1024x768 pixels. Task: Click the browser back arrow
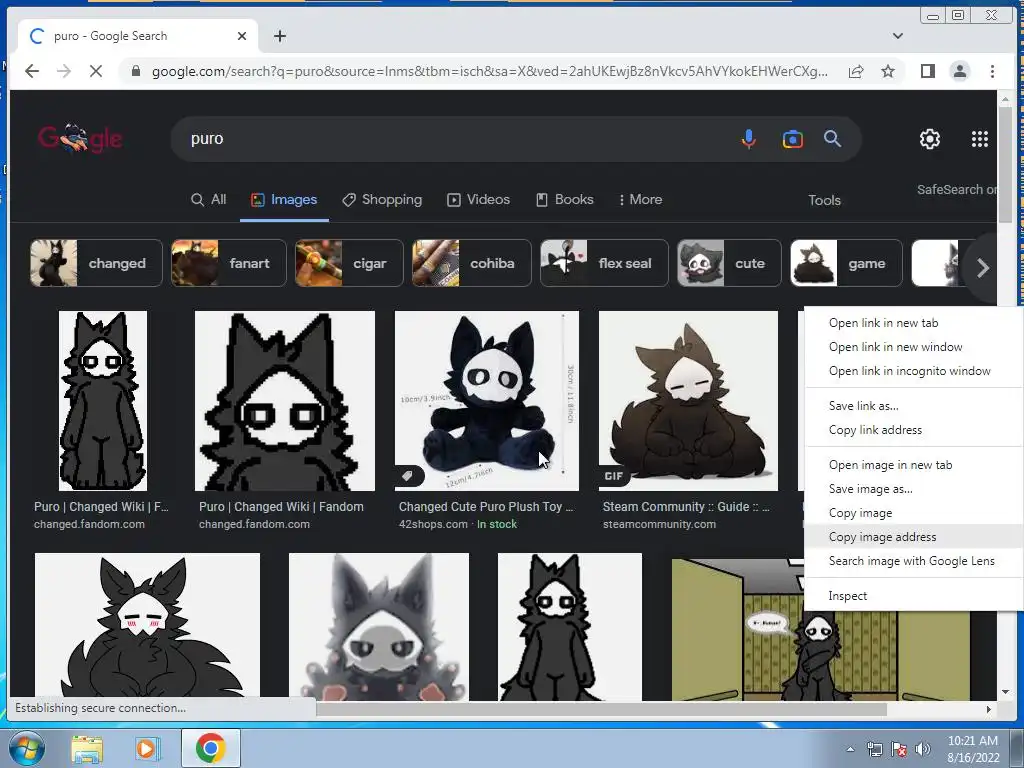pyautogui.click(x=31, y=71)
